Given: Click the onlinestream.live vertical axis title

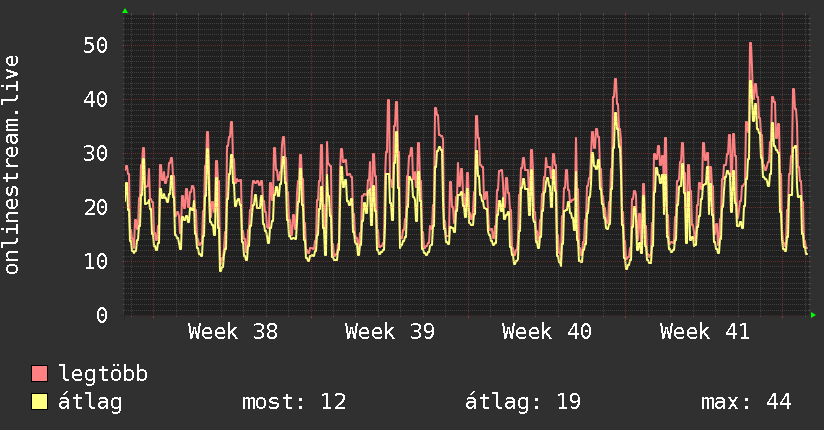Looking at the screenshot, I should pos(11,165).
